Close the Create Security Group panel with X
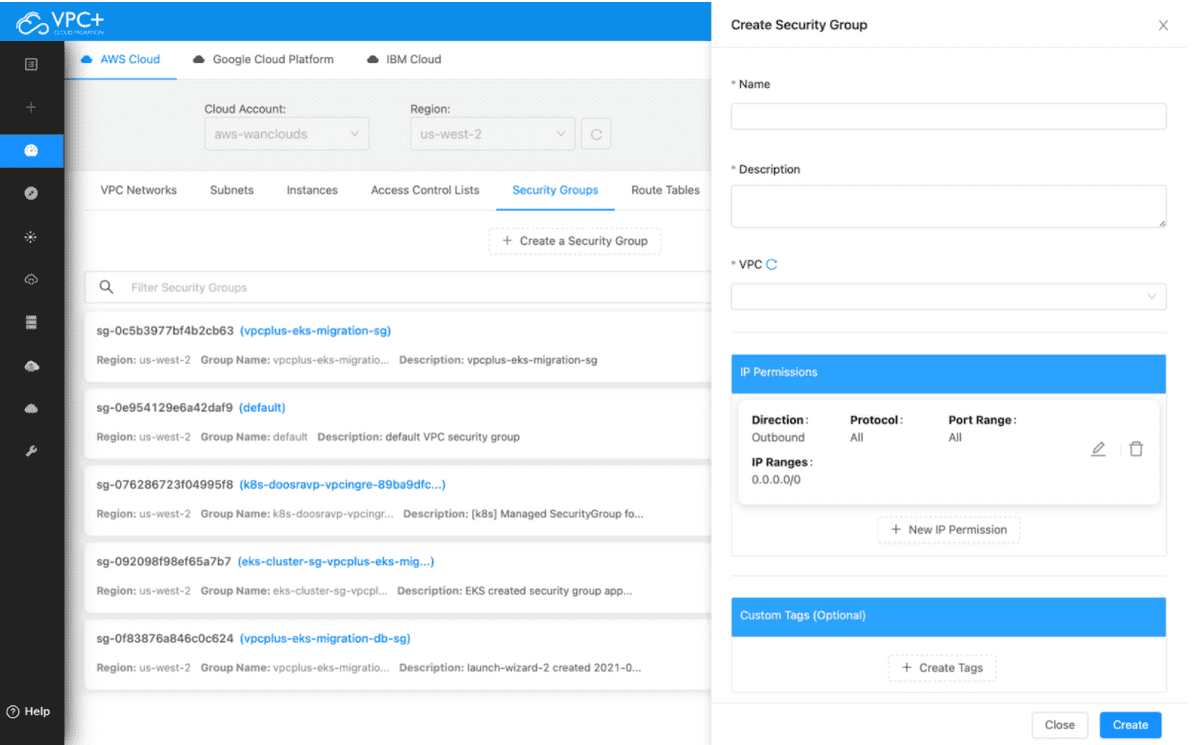The image size is (1200, 745). [1163, 25]
